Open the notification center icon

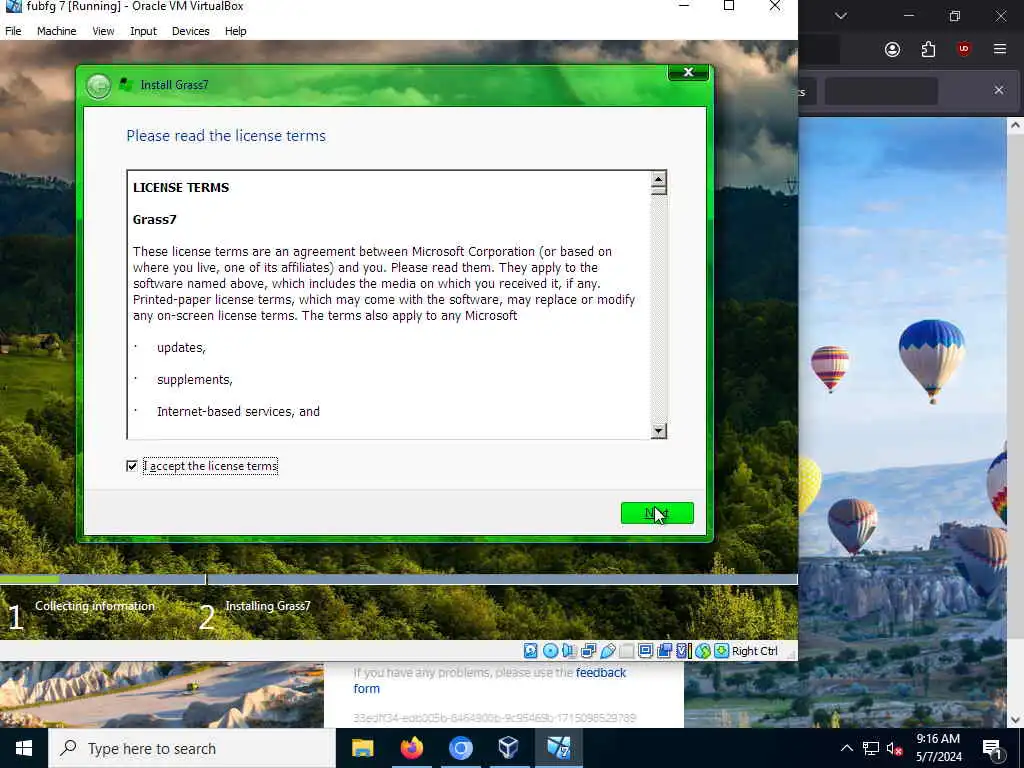[992, 749]
